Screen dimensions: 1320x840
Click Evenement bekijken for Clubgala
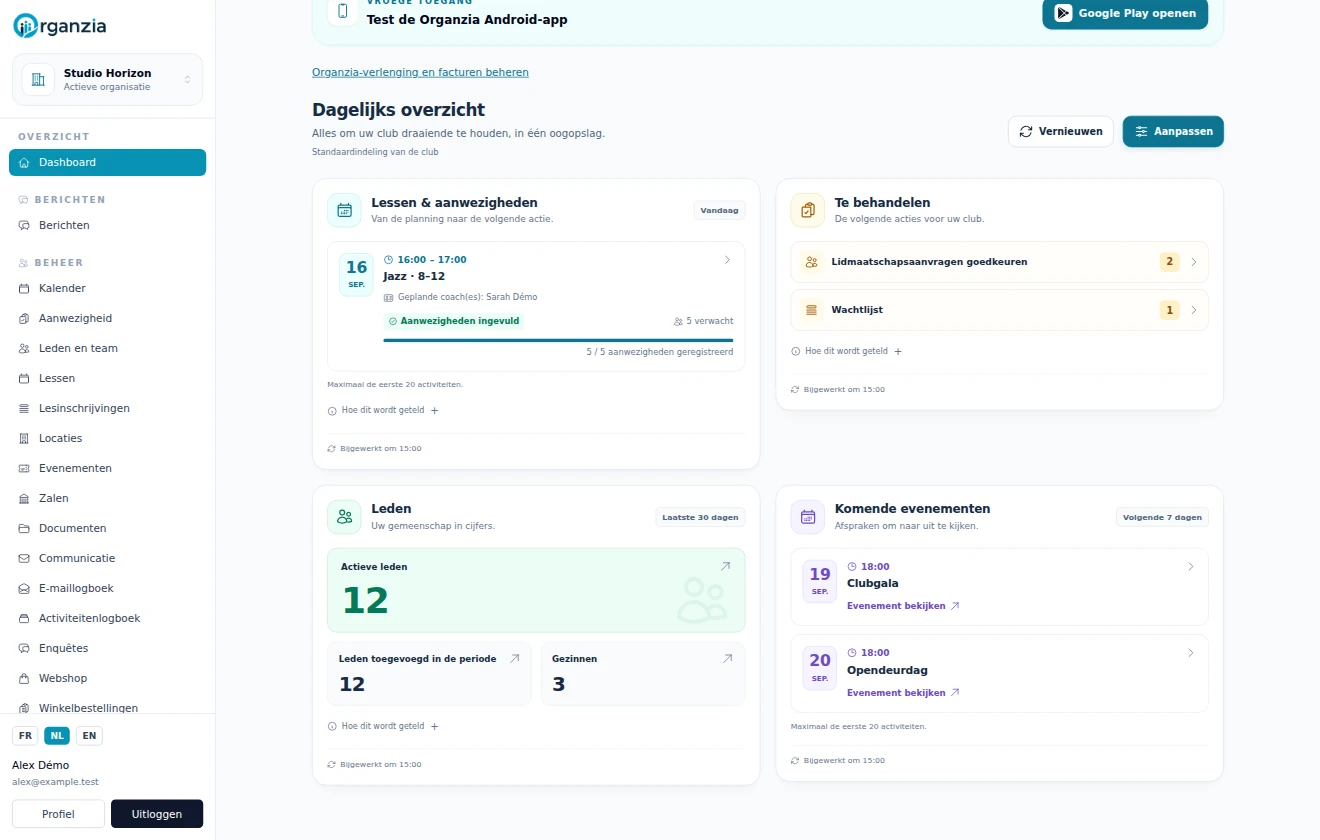903,606
